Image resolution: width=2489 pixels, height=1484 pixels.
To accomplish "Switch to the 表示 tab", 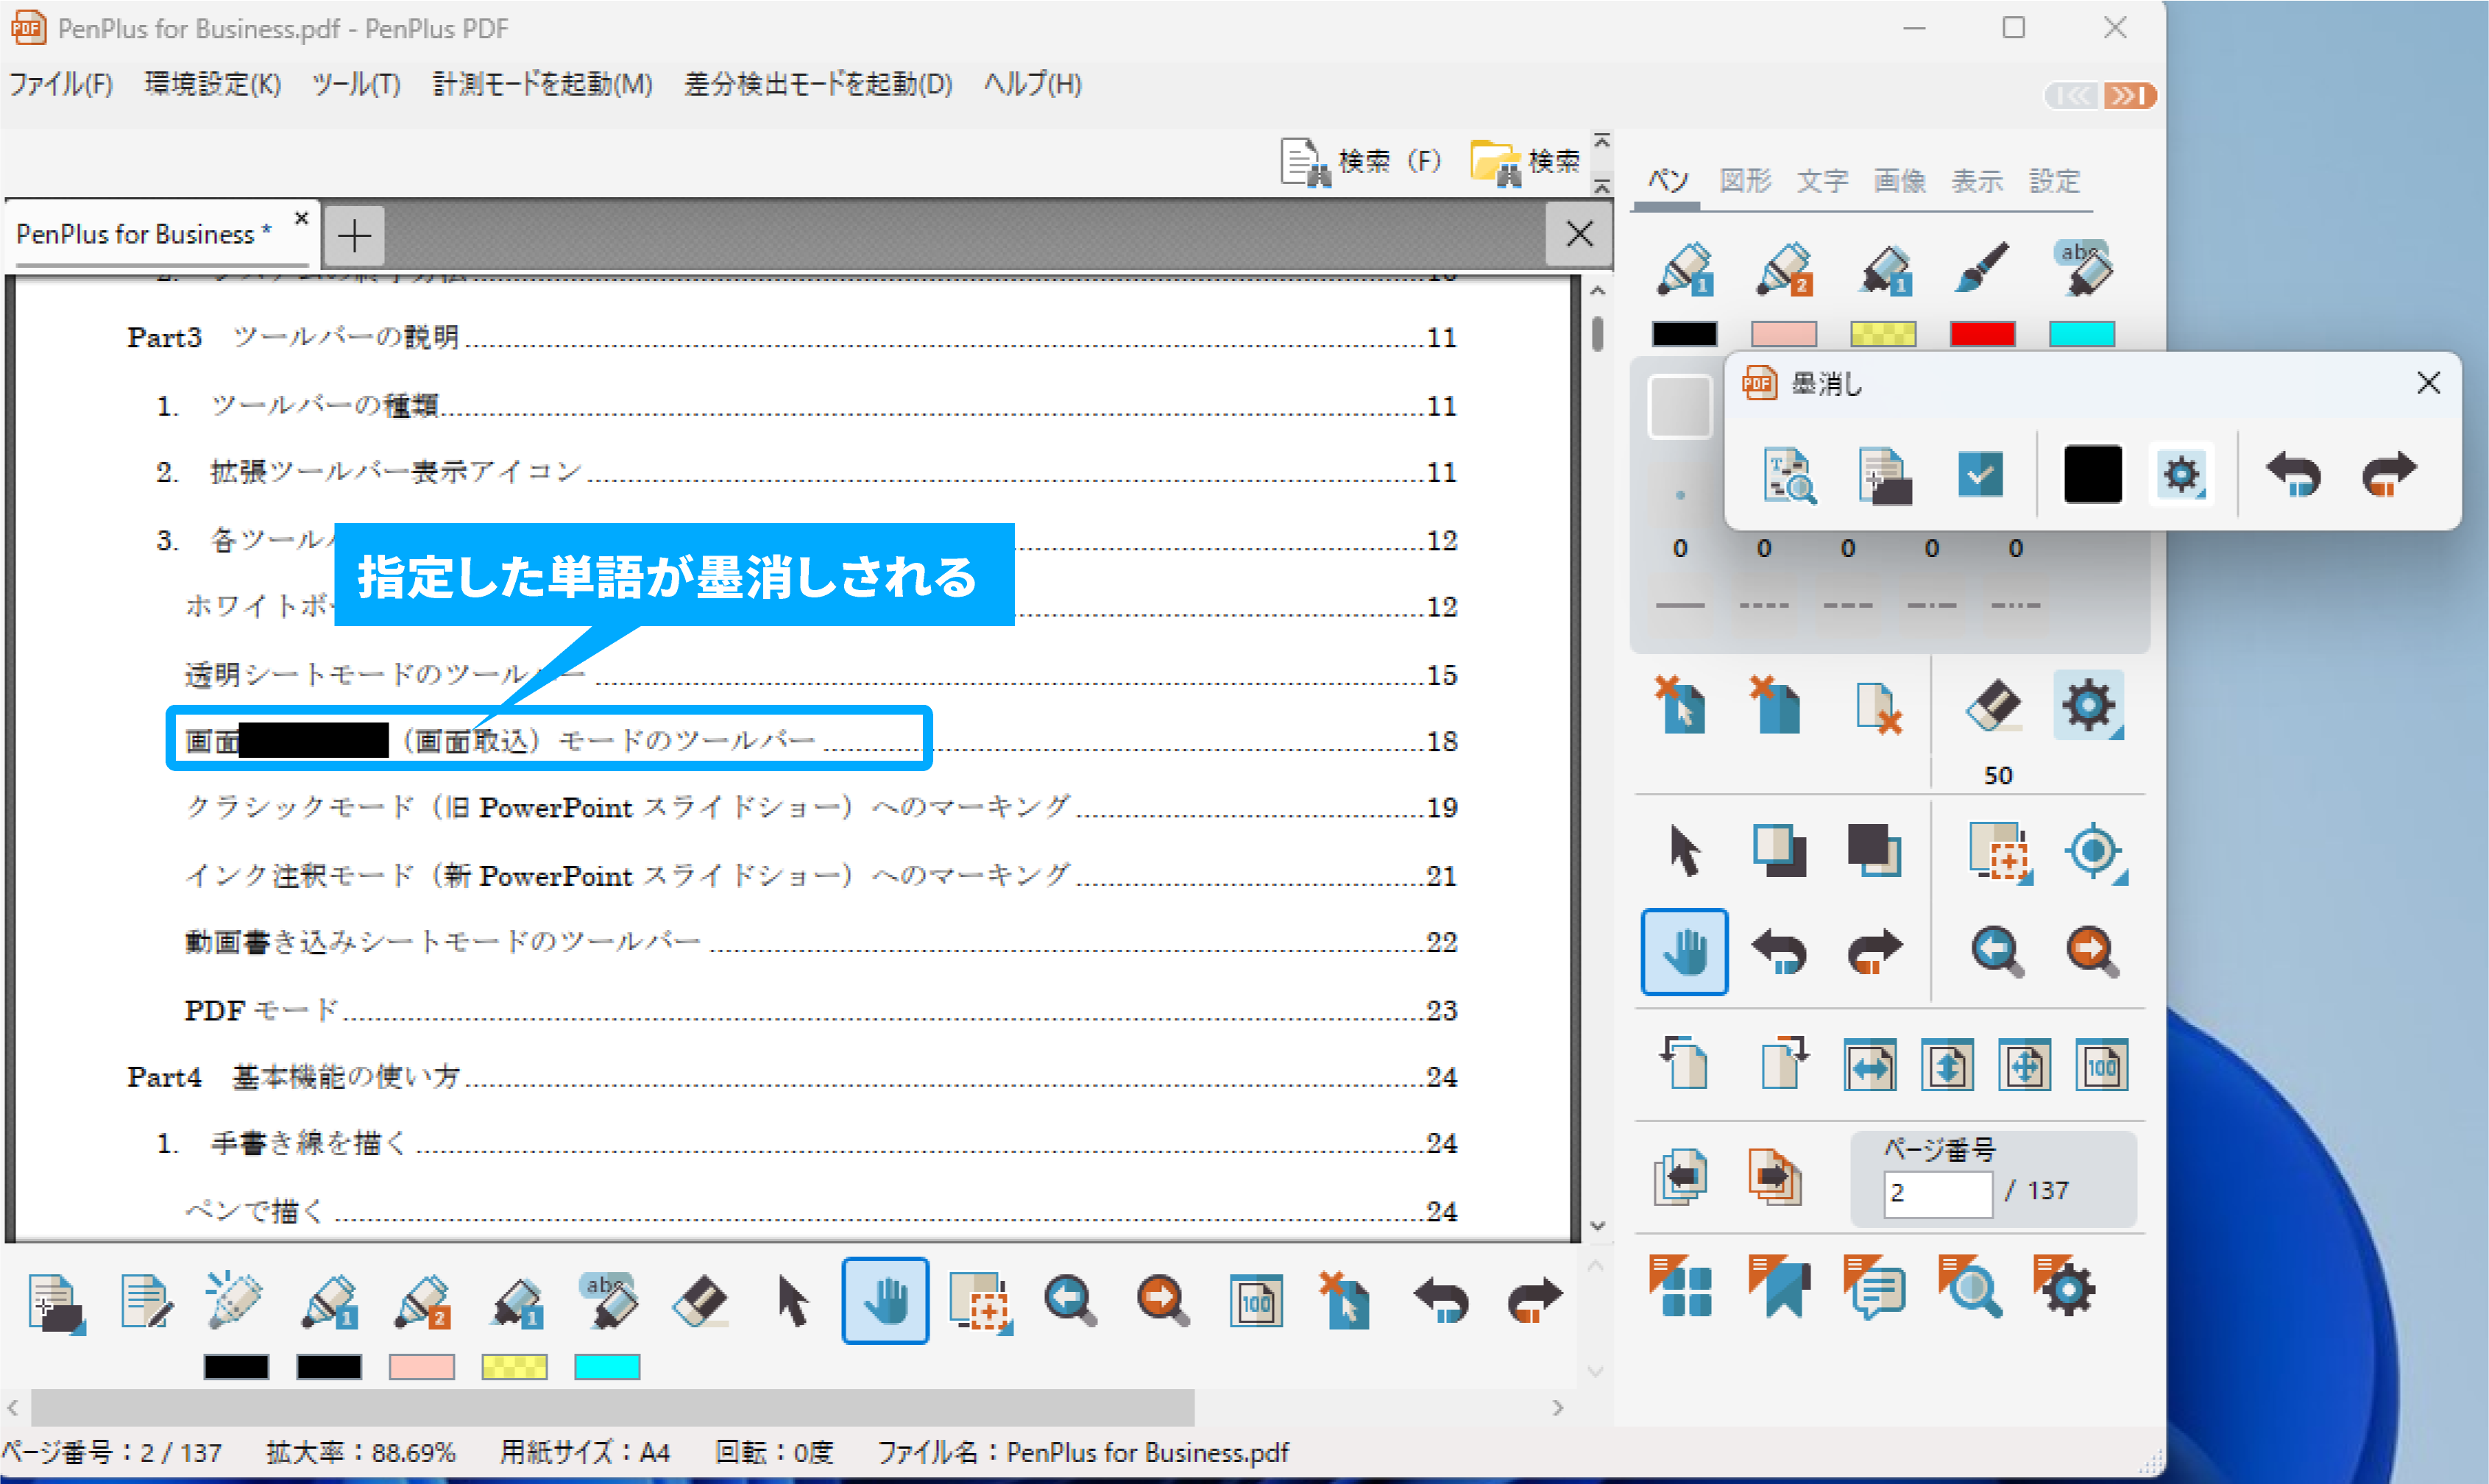I will [x=1977, y=181].
